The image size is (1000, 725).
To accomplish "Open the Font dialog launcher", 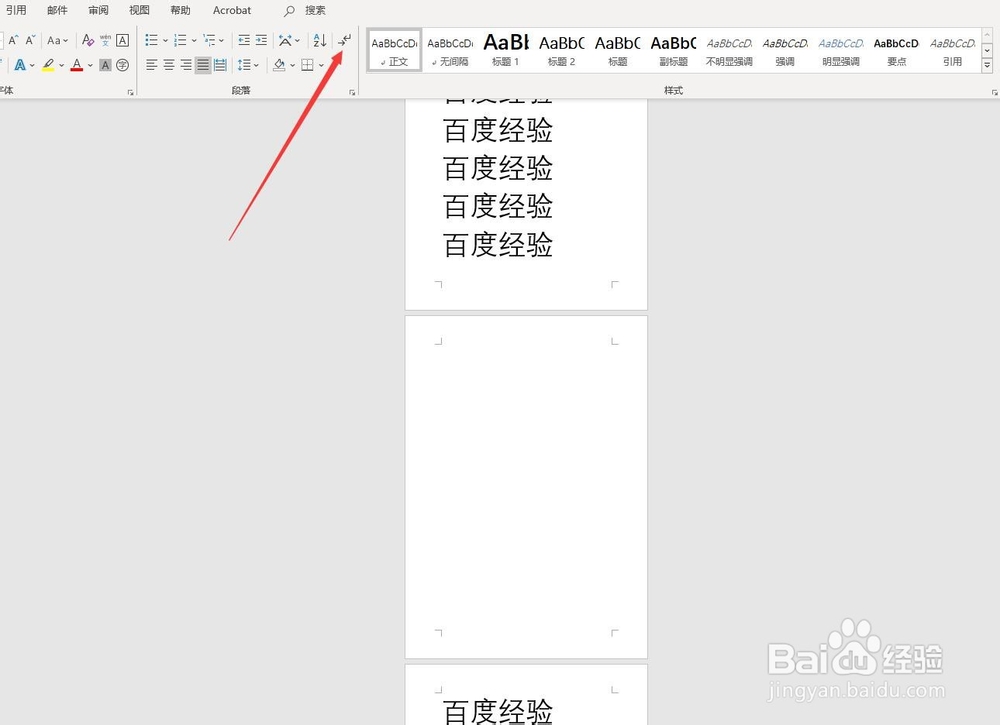I will pos(130,92).
